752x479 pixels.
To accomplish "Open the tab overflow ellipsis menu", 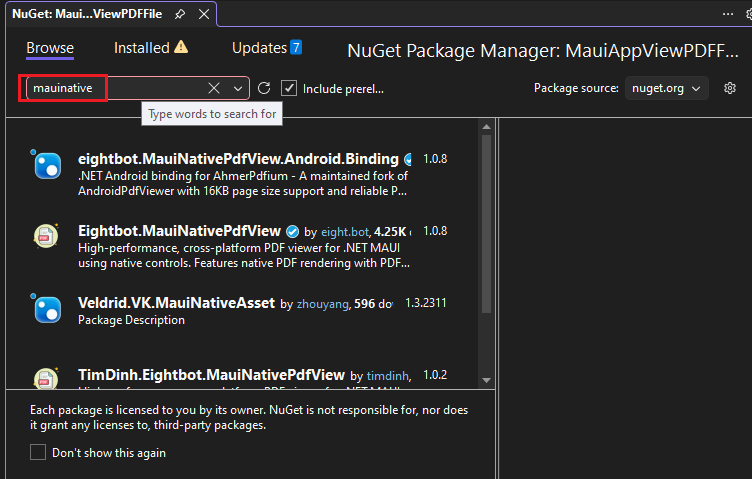I will (x=728, y=14).
